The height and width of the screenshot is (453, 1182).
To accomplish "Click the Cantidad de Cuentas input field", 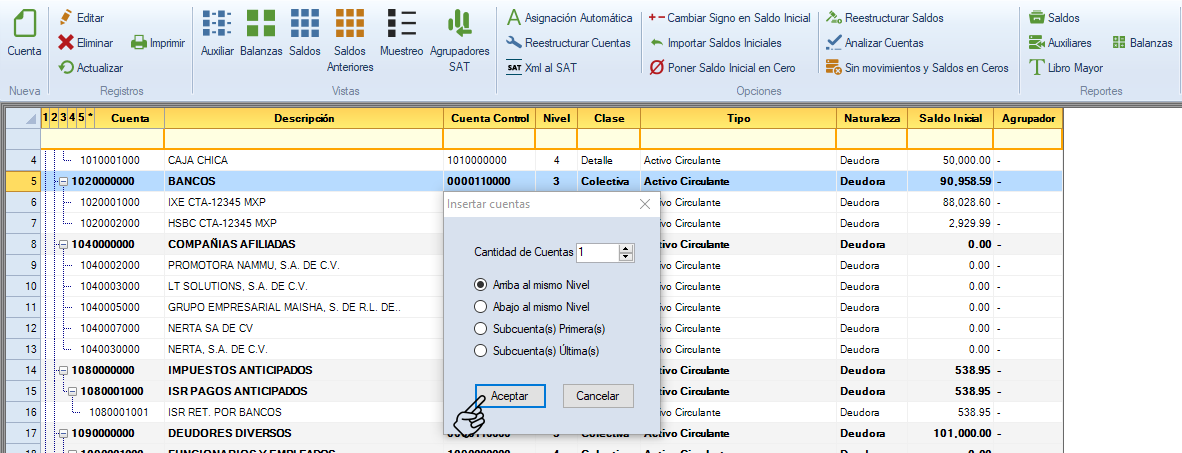I will coord(597,252).
